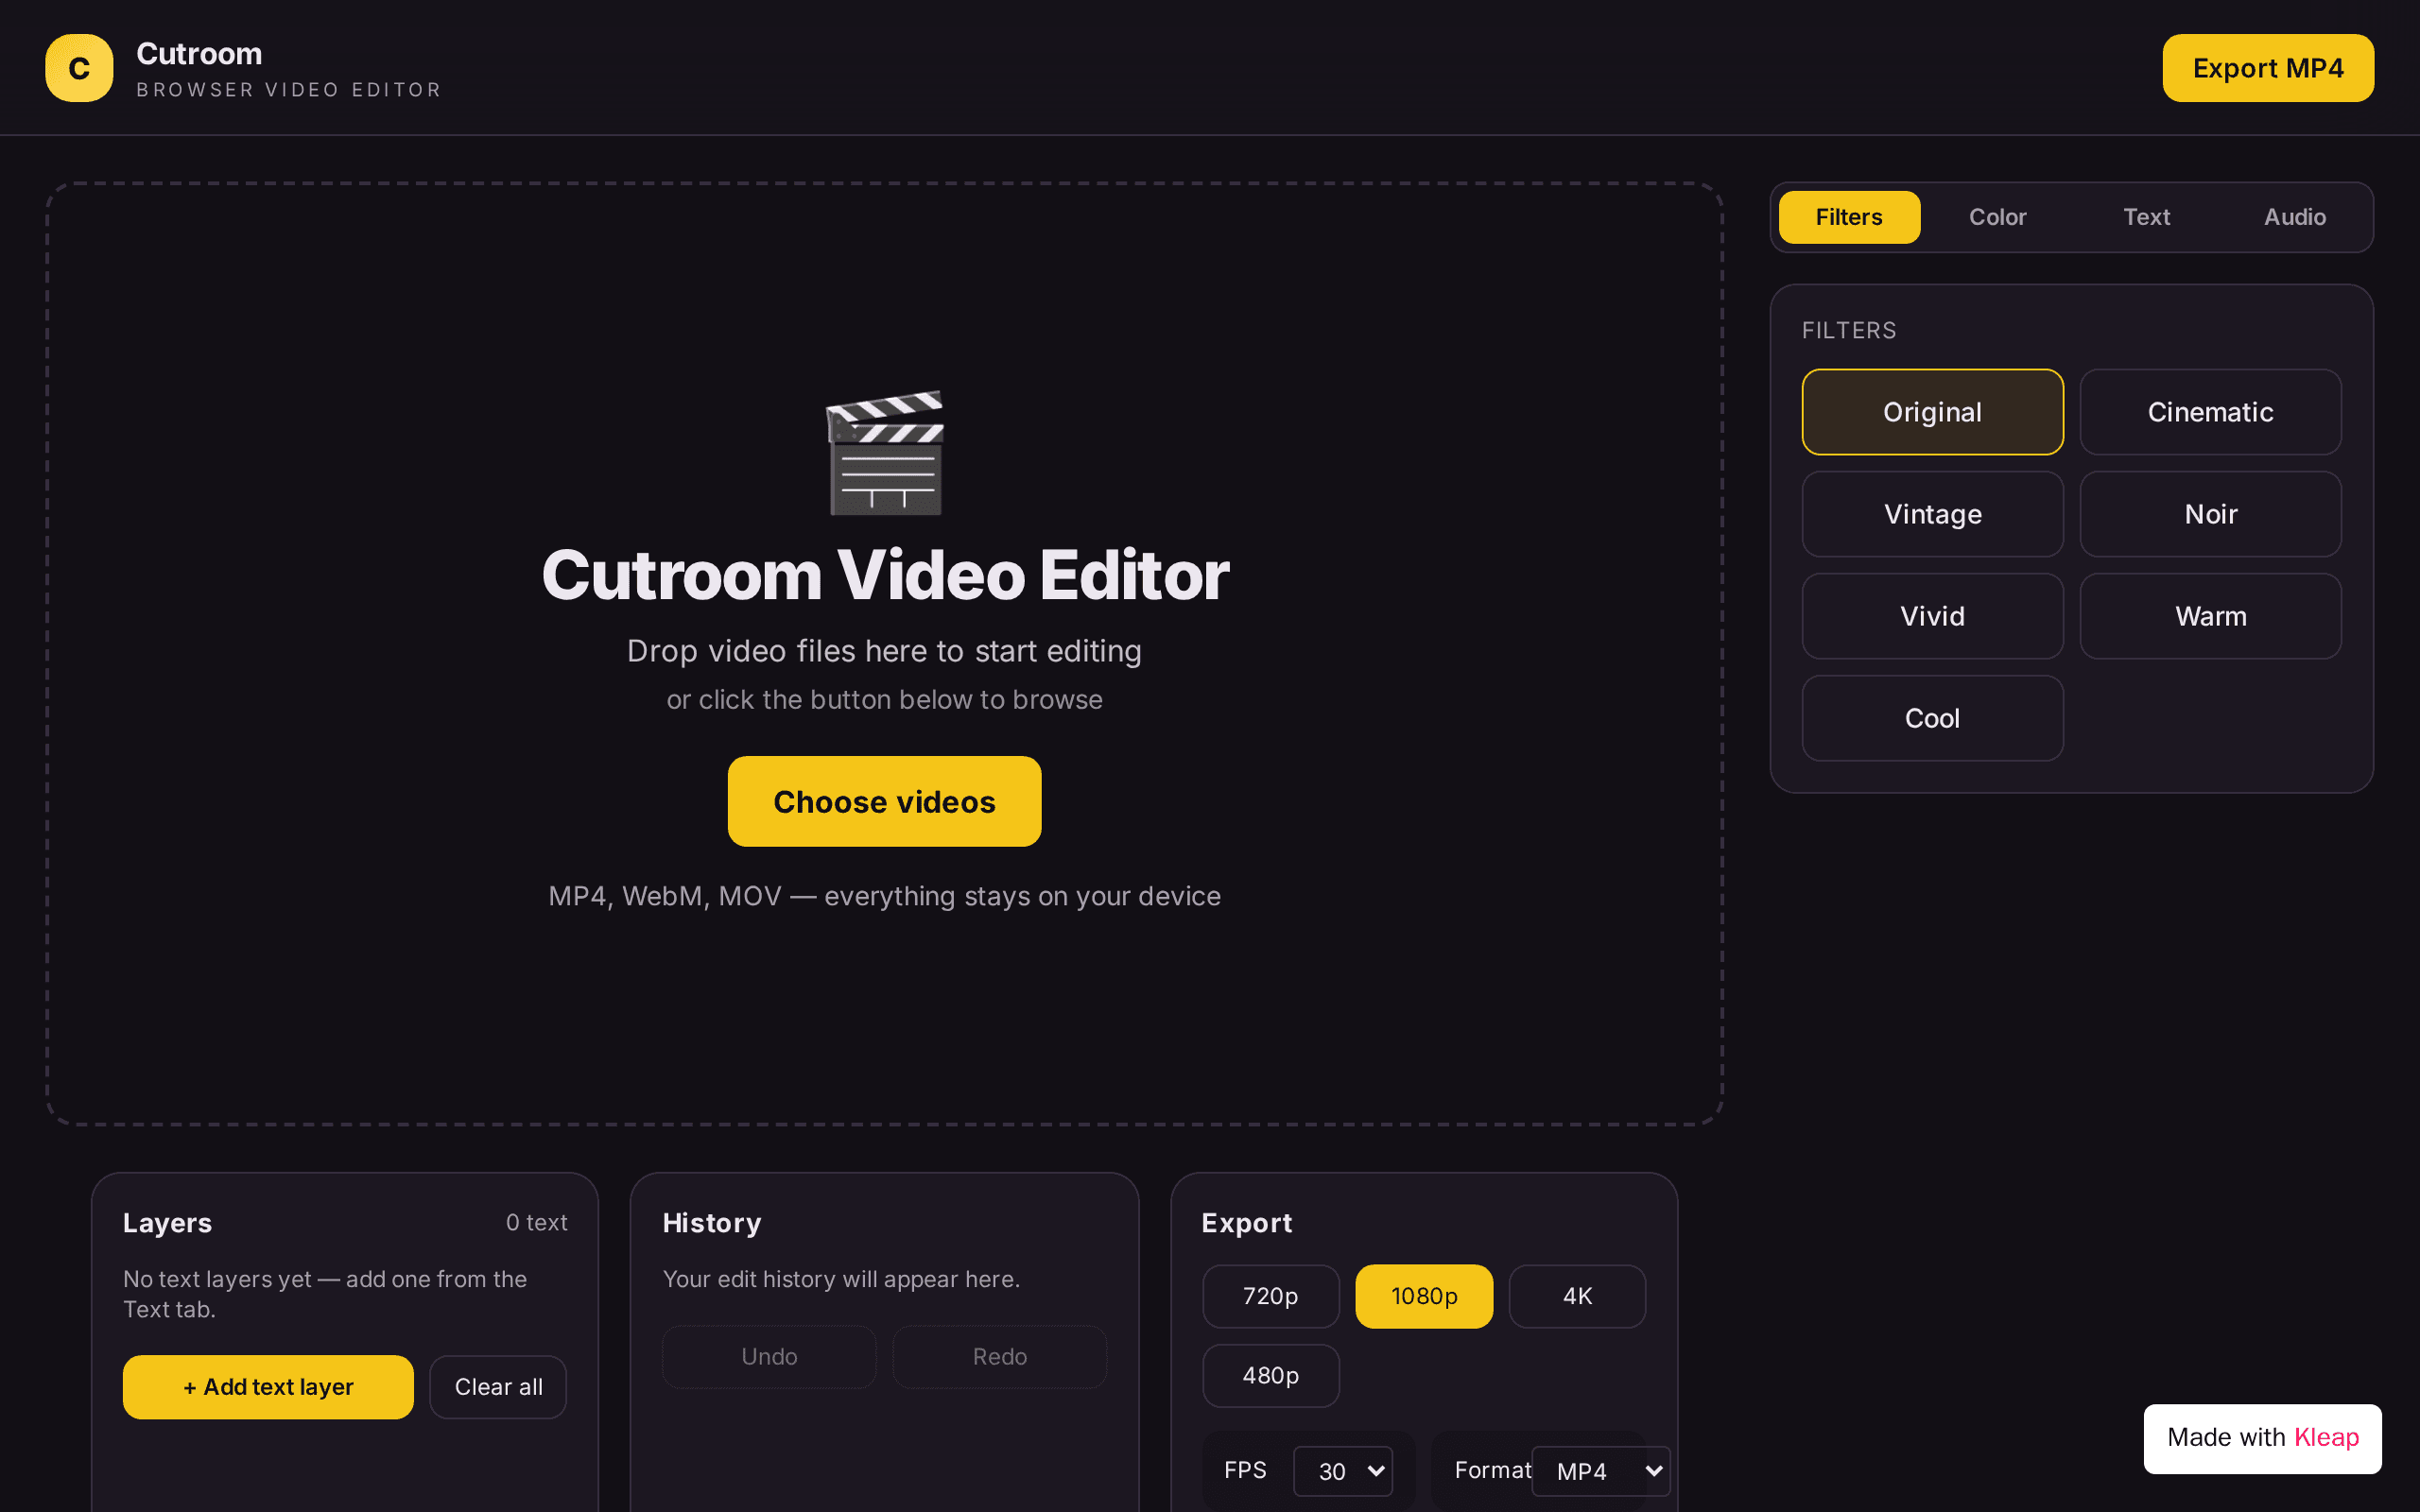The width and height of the screenshot is (2420, 1512).
Task: Apply the Vintage filter
Action: click(x=1932, y=514)
